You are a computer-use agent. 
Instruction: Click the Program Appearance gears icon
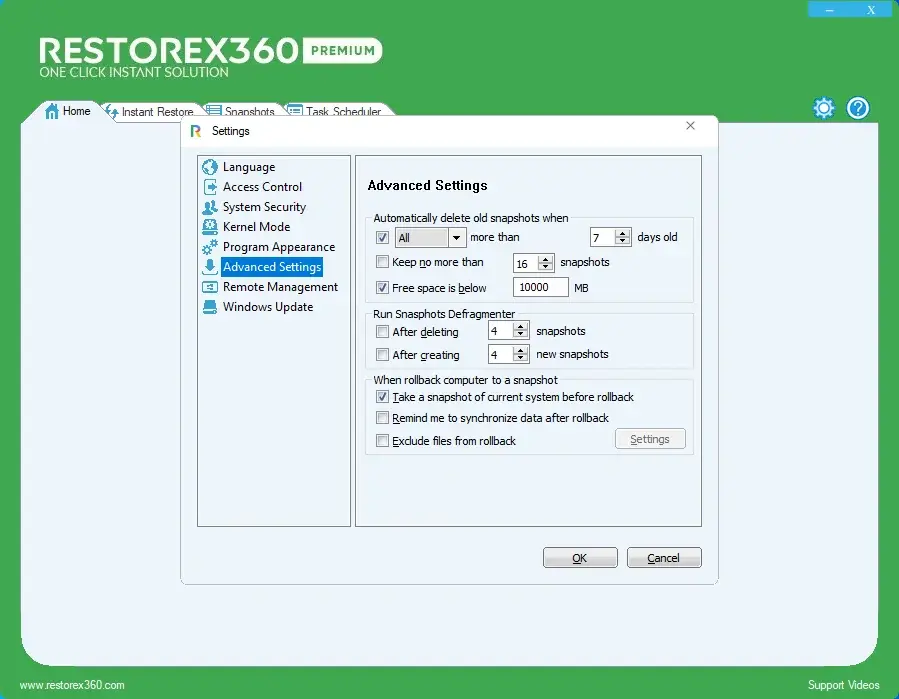[210, 247]
